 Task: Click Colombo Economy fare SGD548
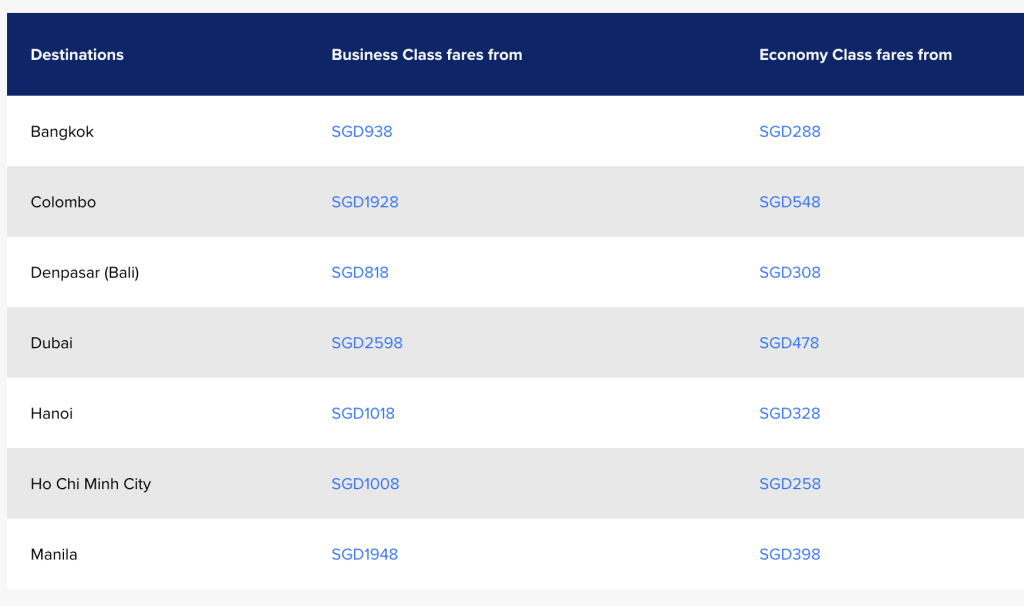coord(789,202)
